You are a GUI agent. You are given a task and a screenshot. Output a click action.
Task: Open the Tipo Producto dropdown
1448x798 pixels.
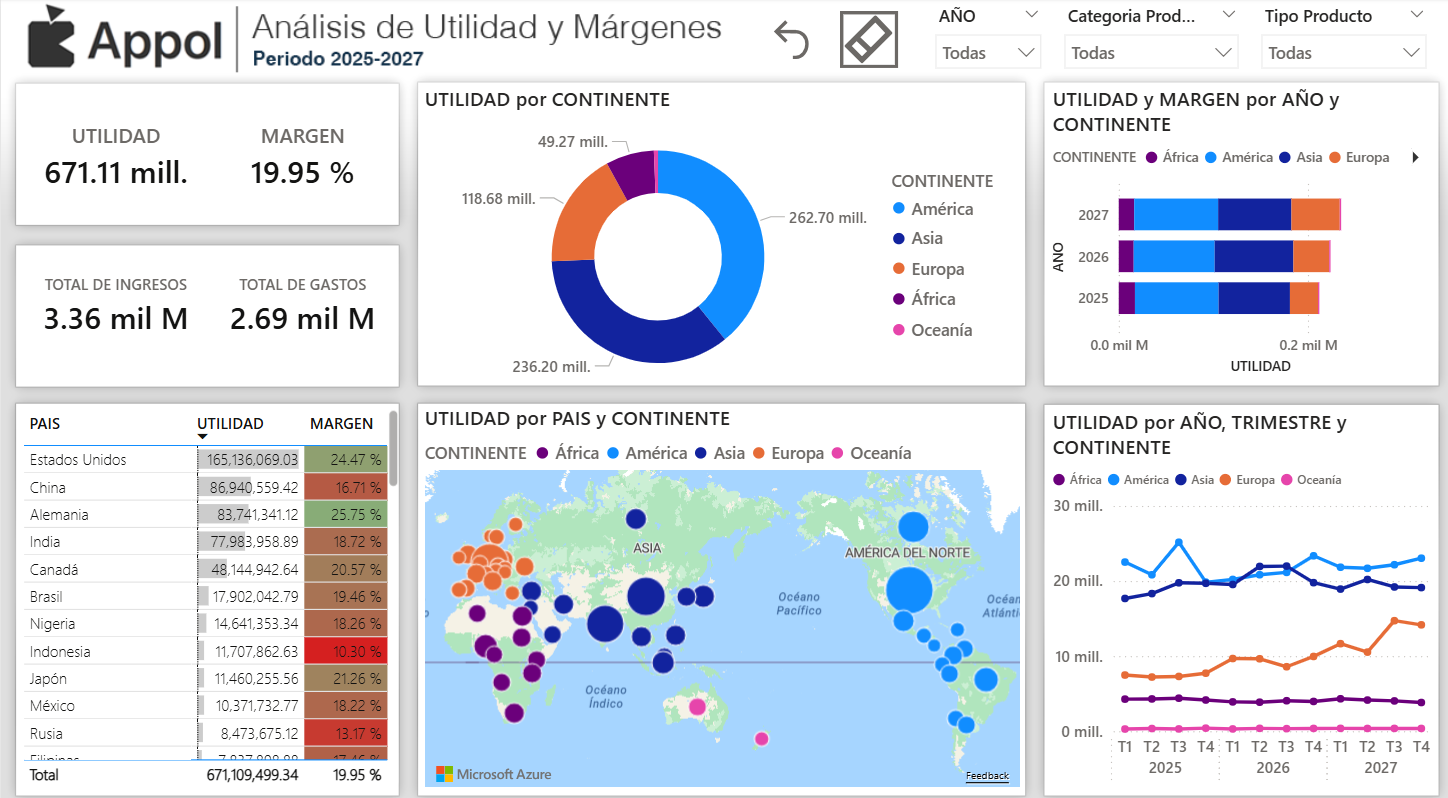1417,16
